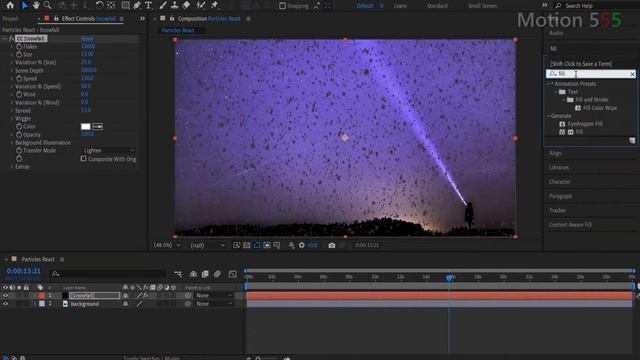The width and height of the screenshot is (640, 360).
Task: Toggle Size stopwatch keyframing
Action: point(19,54)
